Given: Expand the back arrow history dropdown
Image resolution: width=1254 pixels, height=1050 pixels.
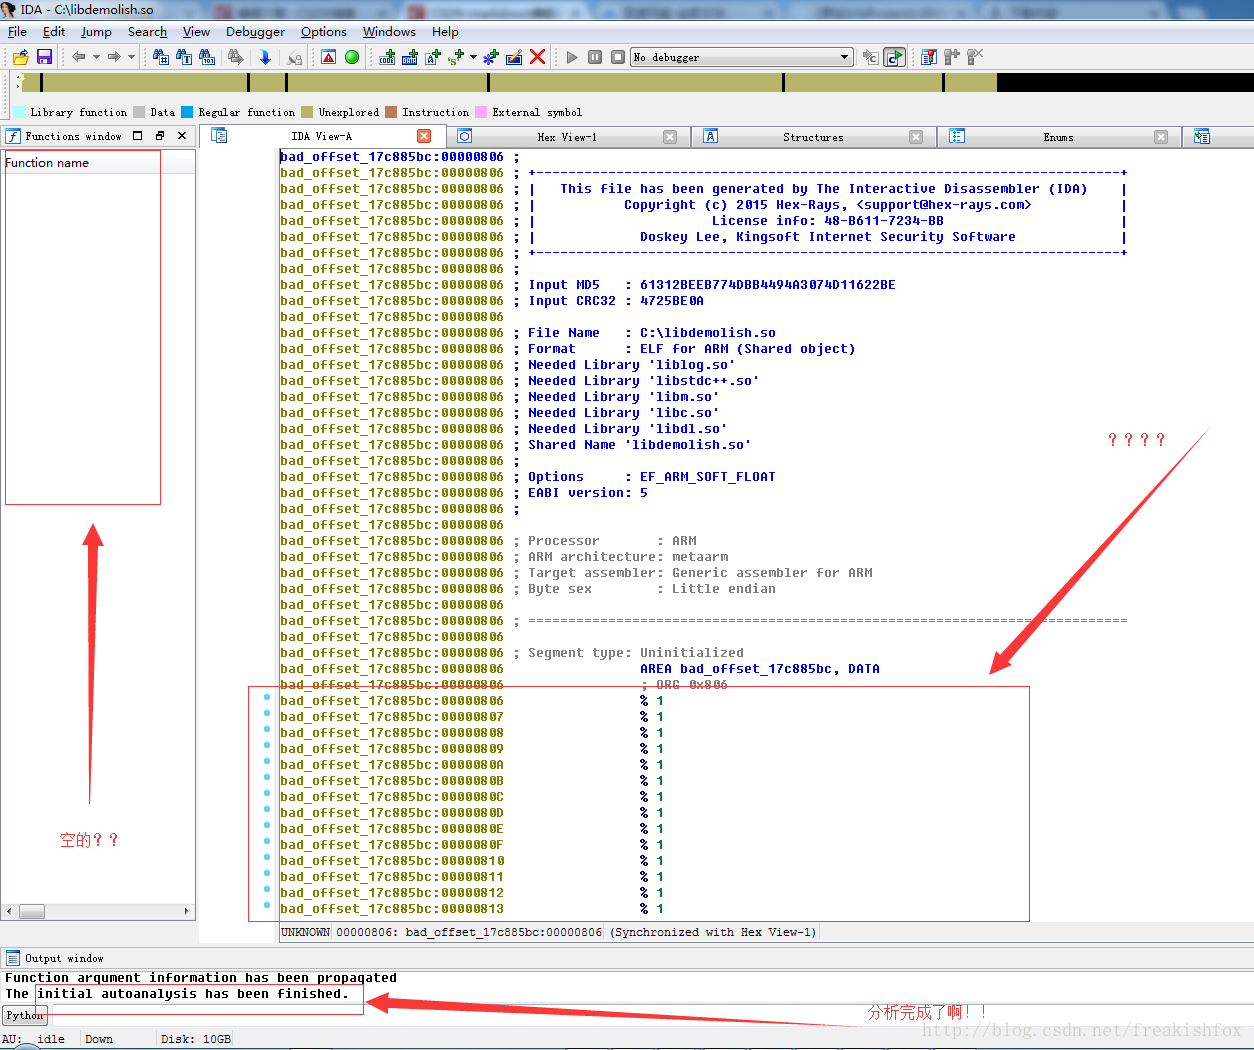Looking at the screenshot, I should point(96,57).
